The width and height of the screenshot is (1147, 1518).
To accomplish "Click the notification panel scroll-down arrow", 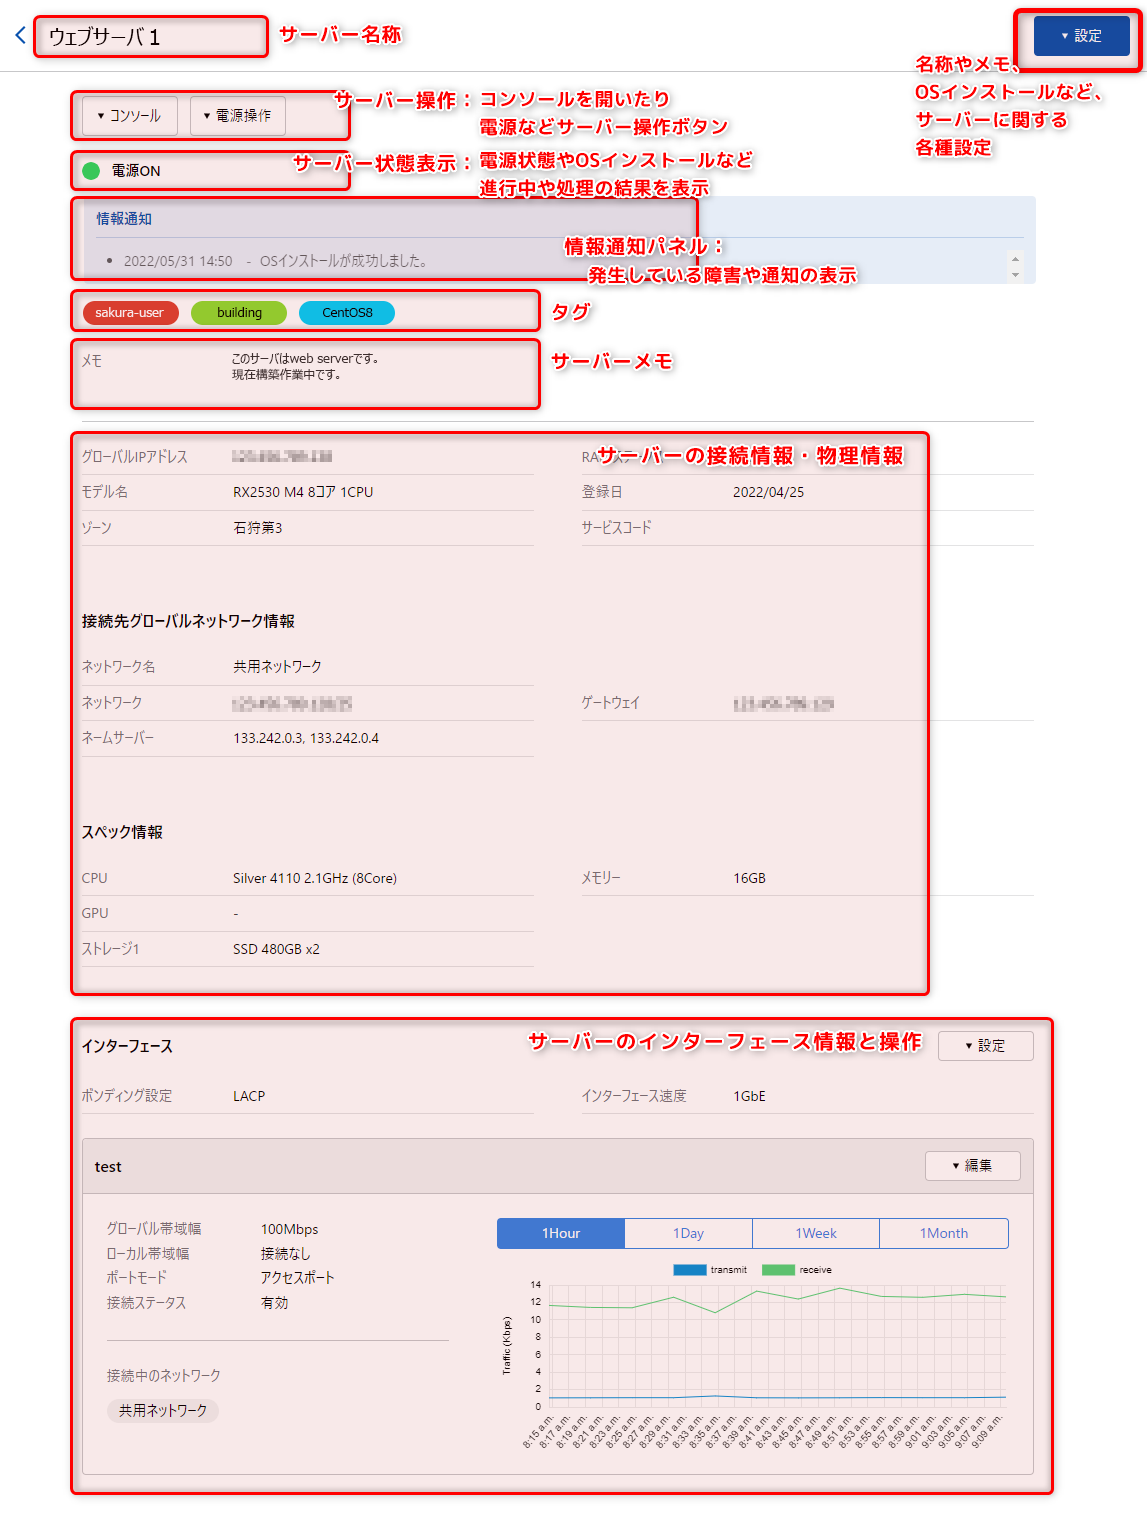I will (x=1016, y=274).
